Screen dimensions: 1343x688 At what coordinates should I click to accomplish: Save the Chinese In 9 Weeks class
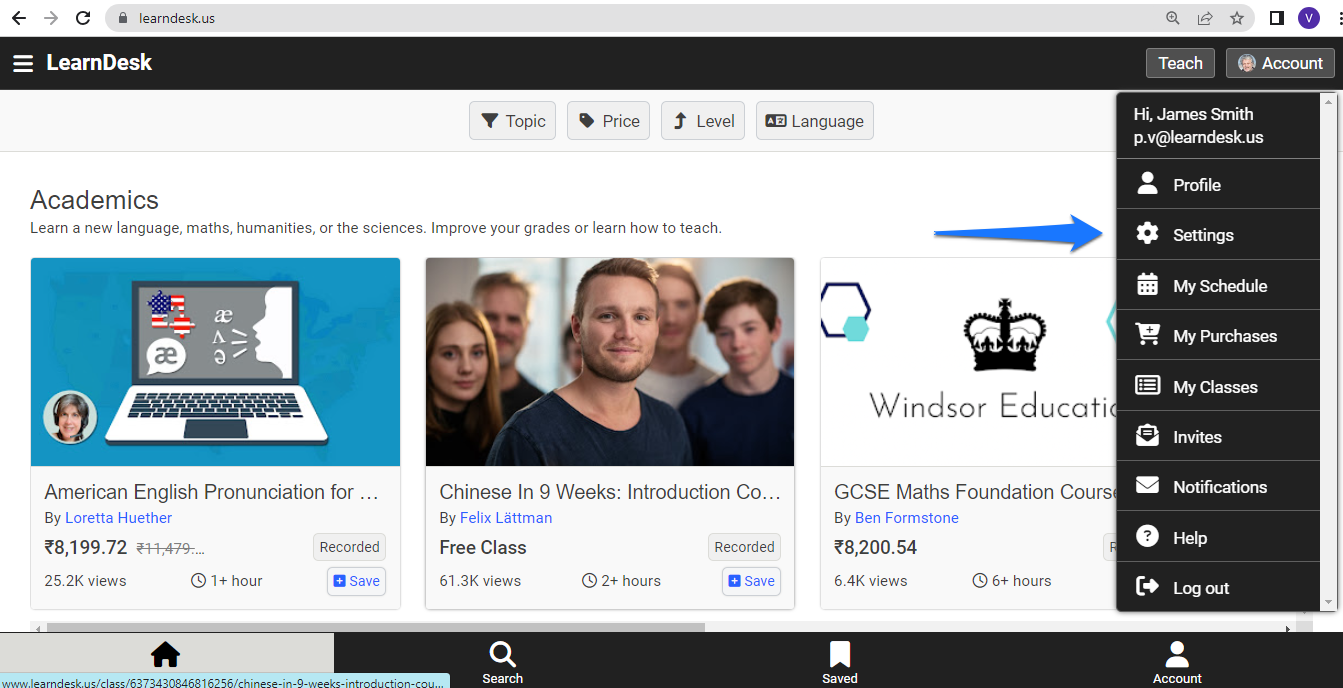point(751,581)
